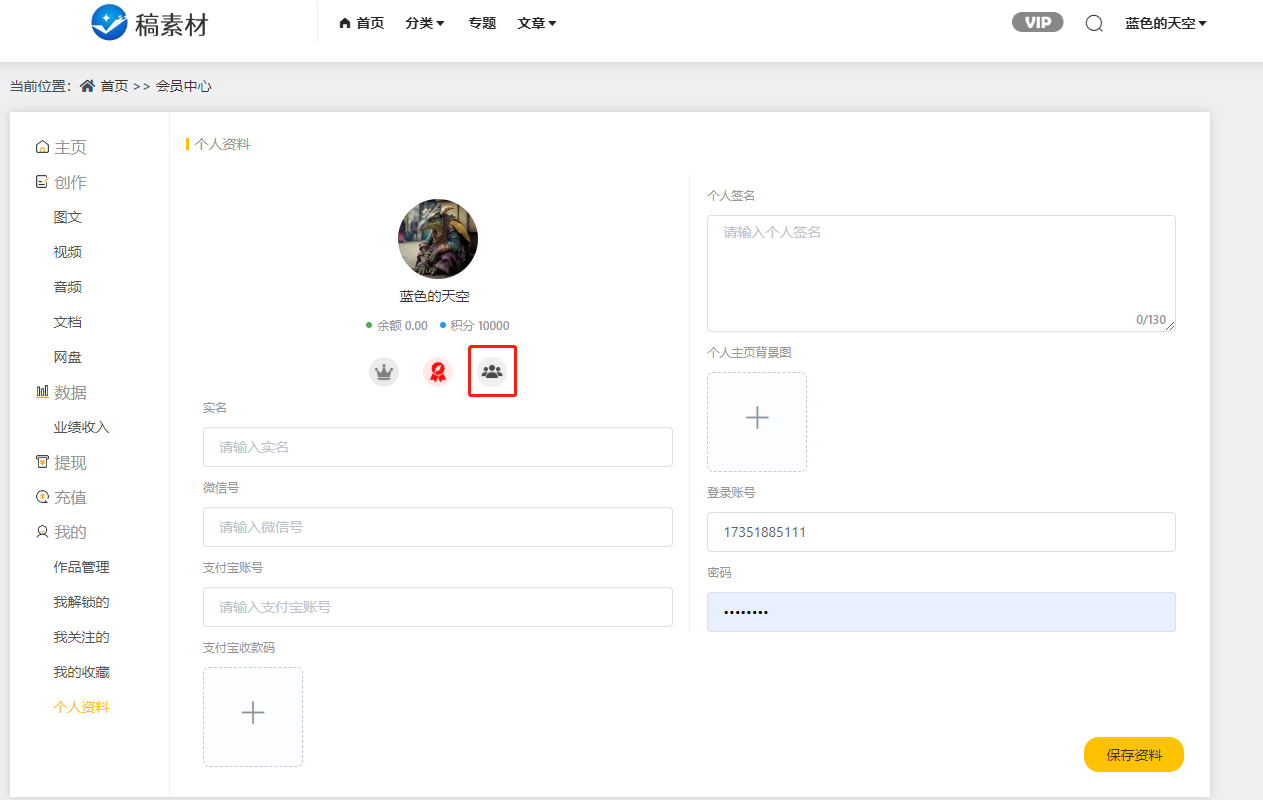Click the user avatar picture
Screen dimensions: 1263x800
click(437, 239)
